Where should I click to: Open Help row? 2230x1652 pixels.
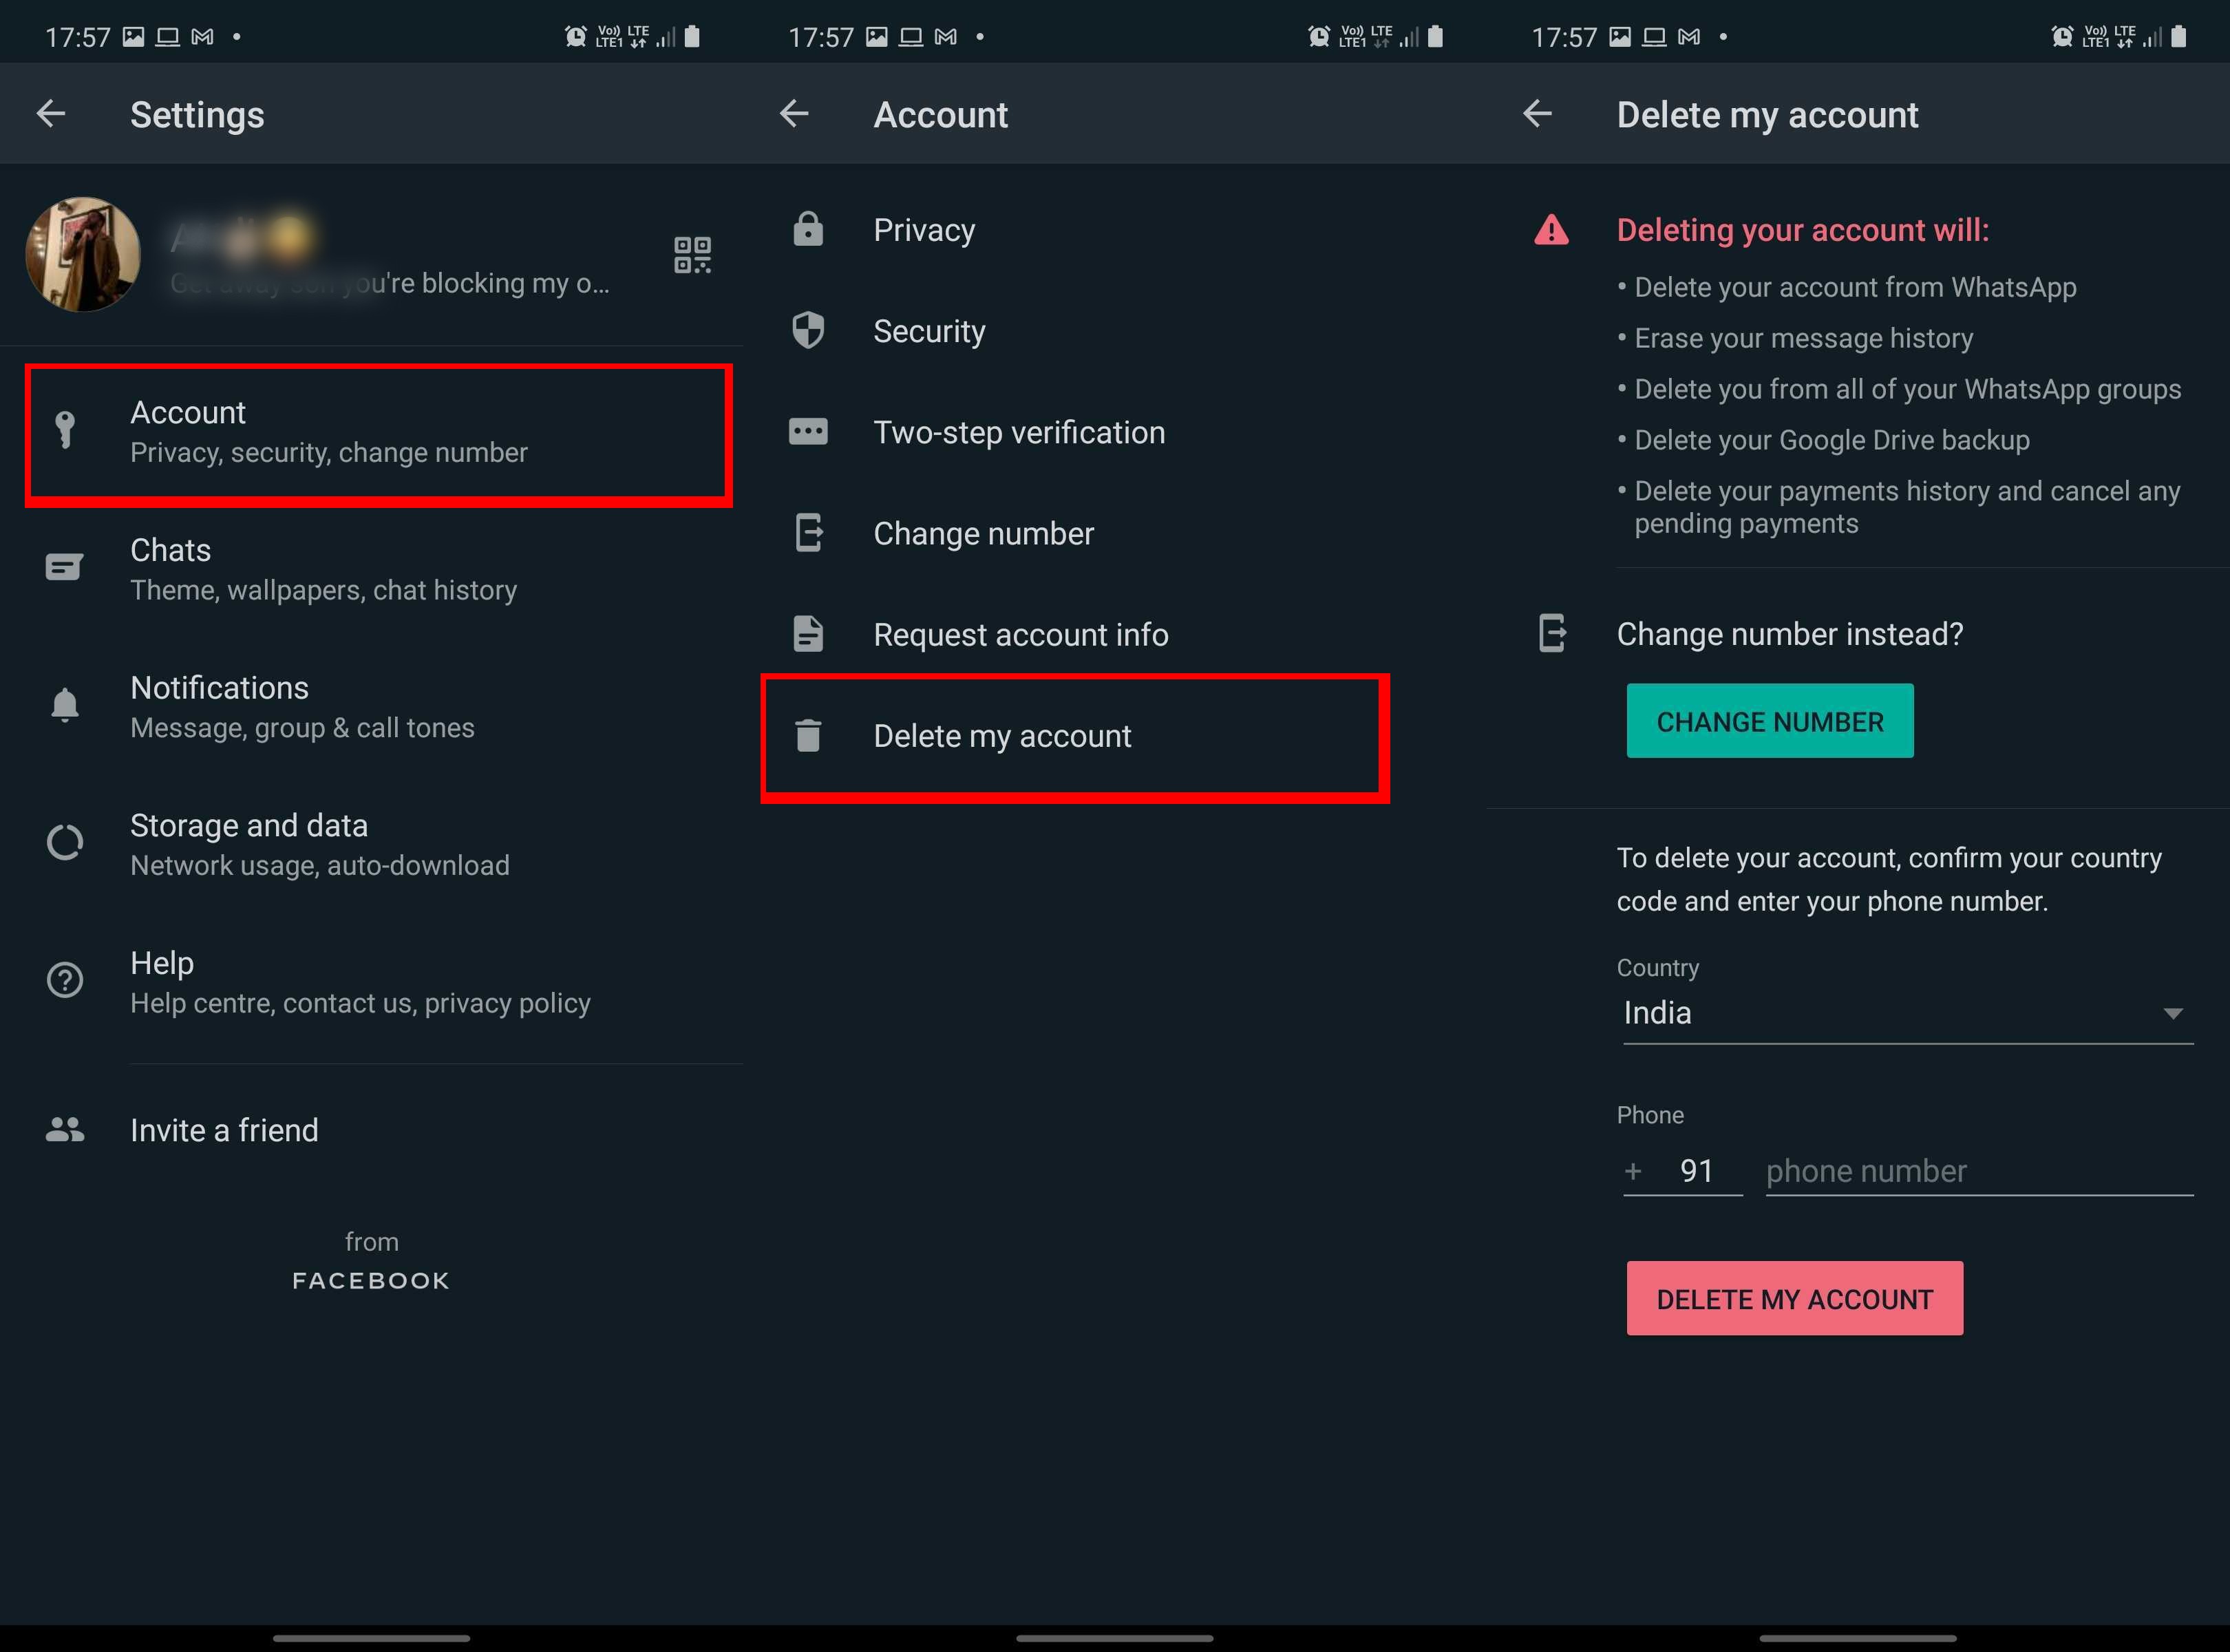[x=371, y=982]
